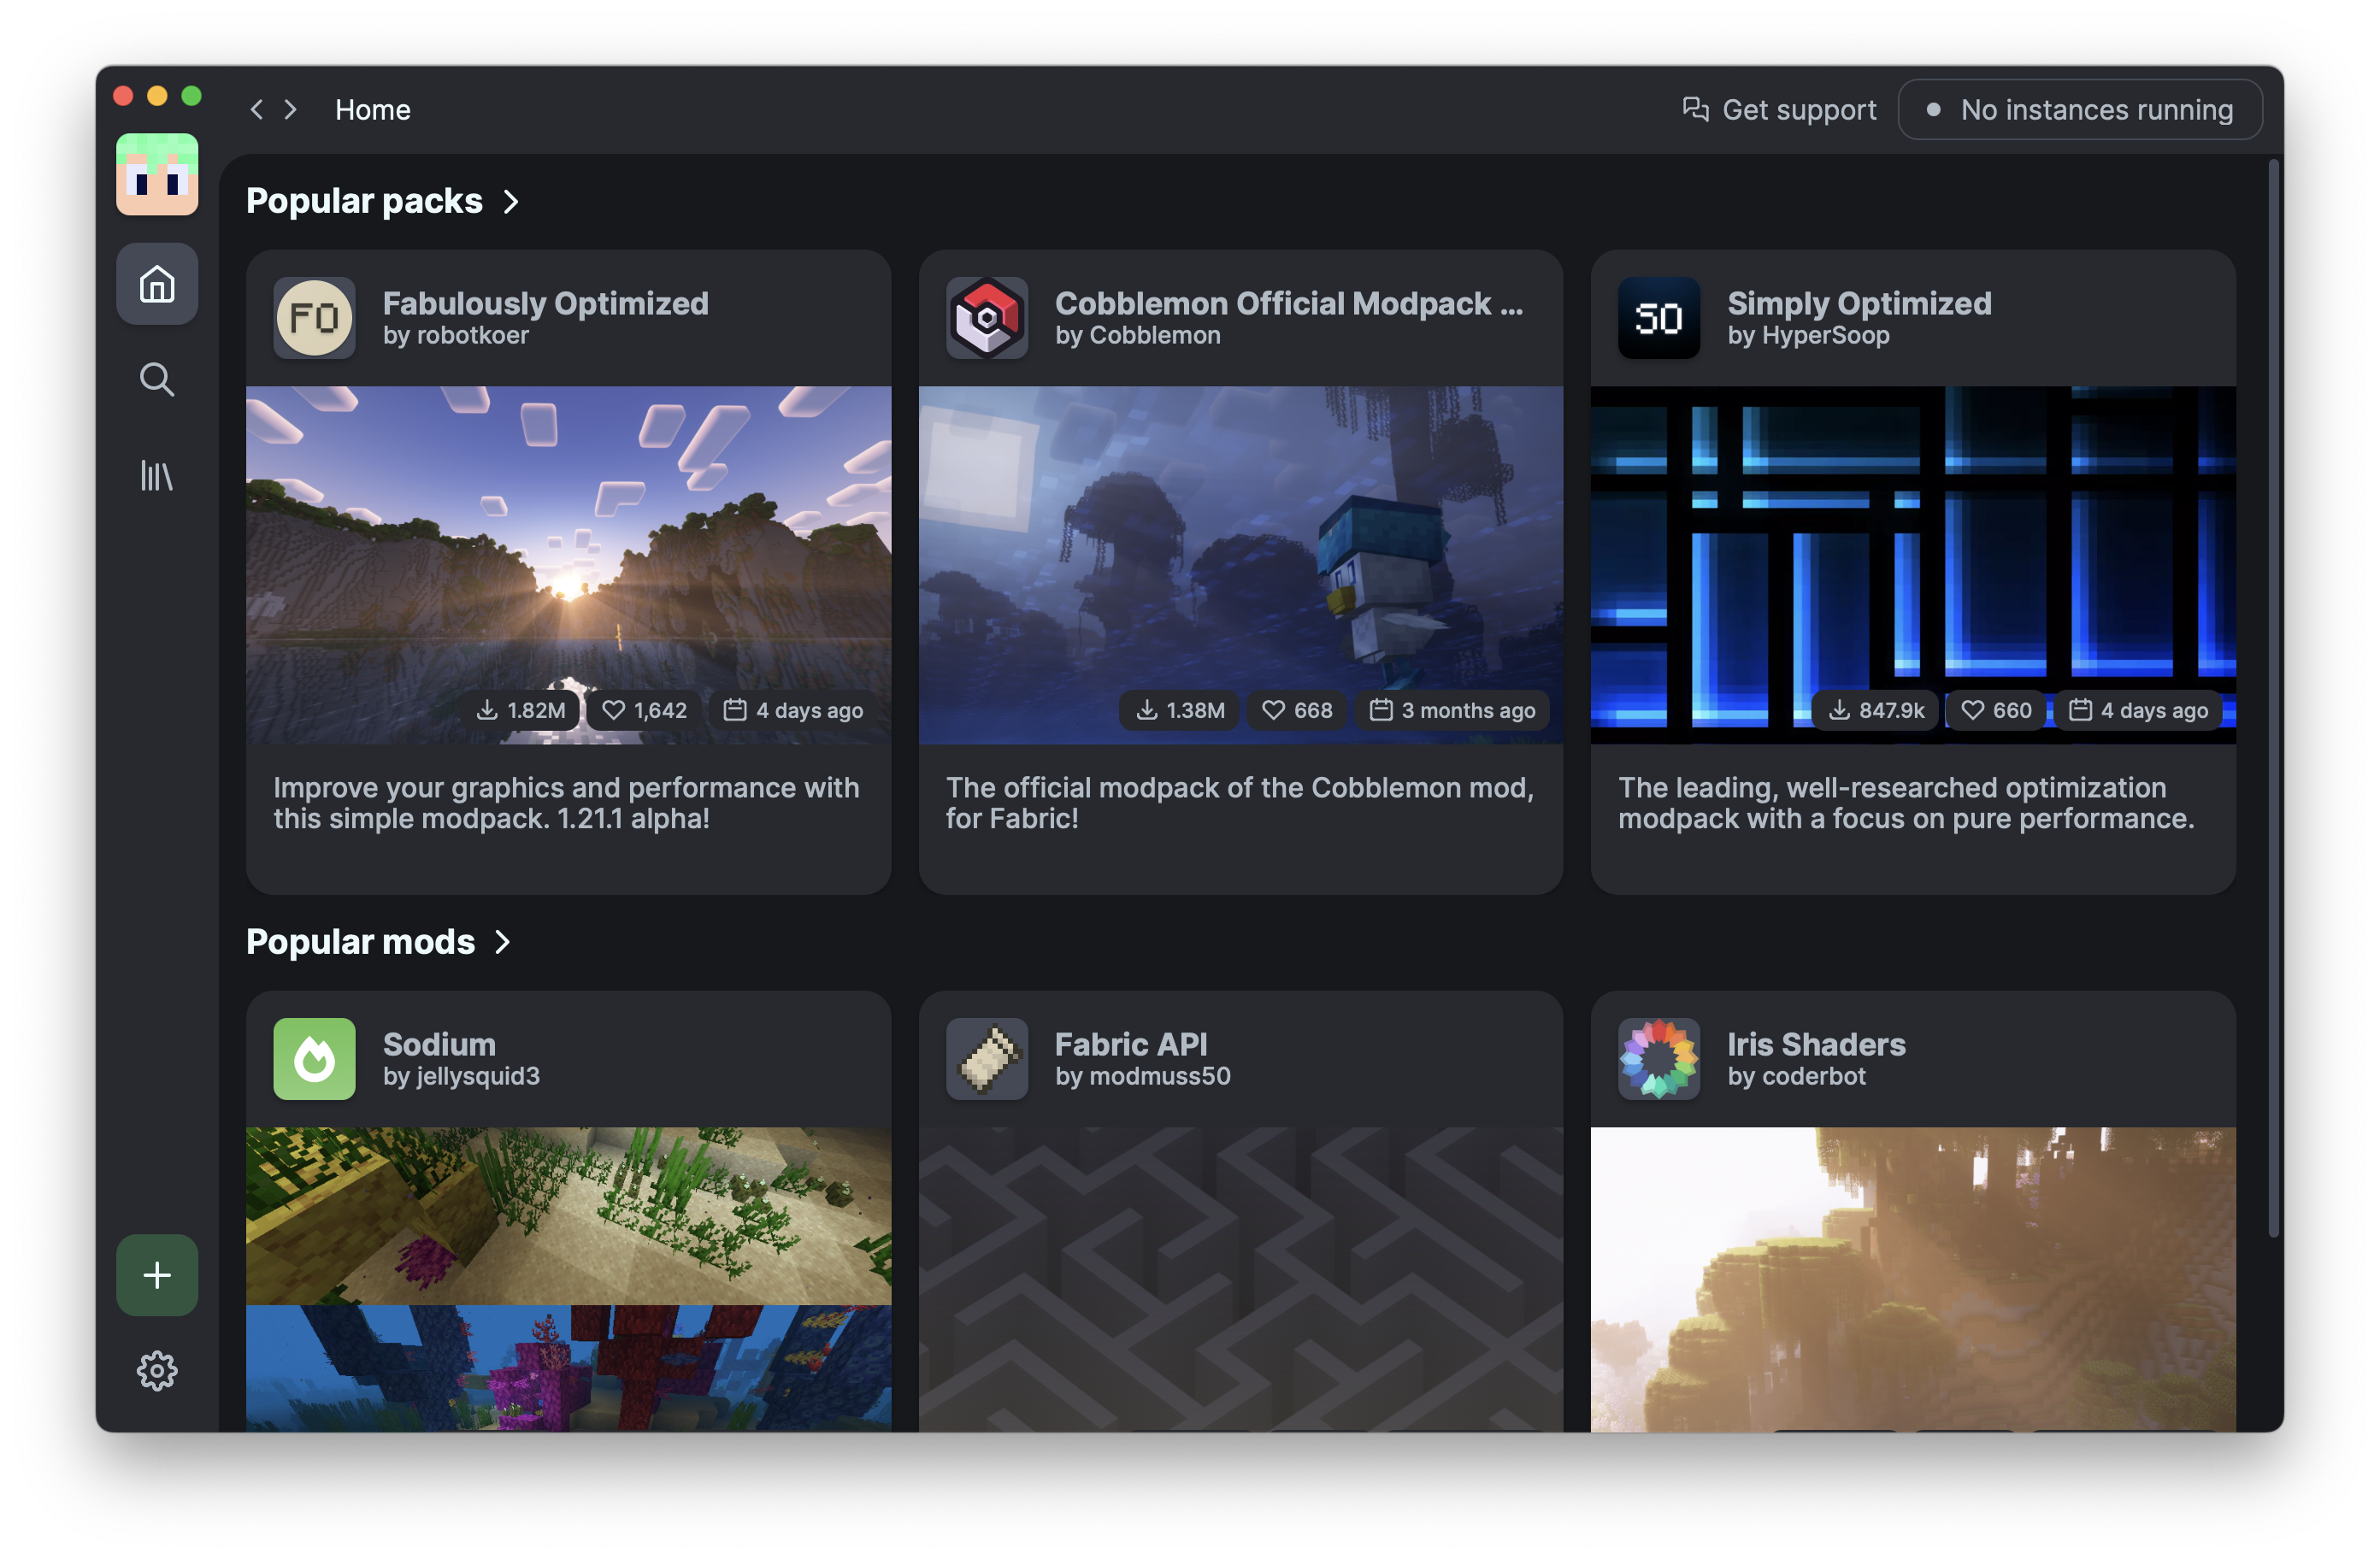Click the Get support chat icon
This screenshot has height=1559, width=2380.
tap(1695, 109)
